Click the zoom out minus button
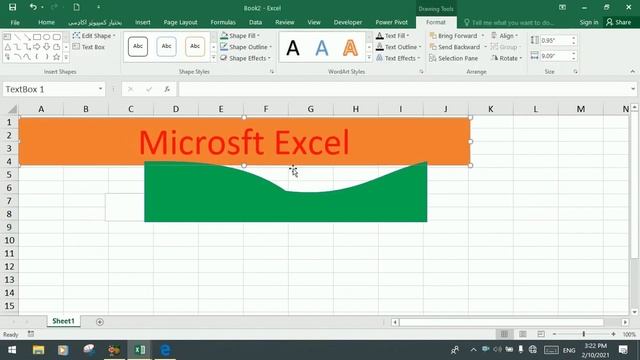The height and width of the screenshot is (360, 640). point(554,334)
